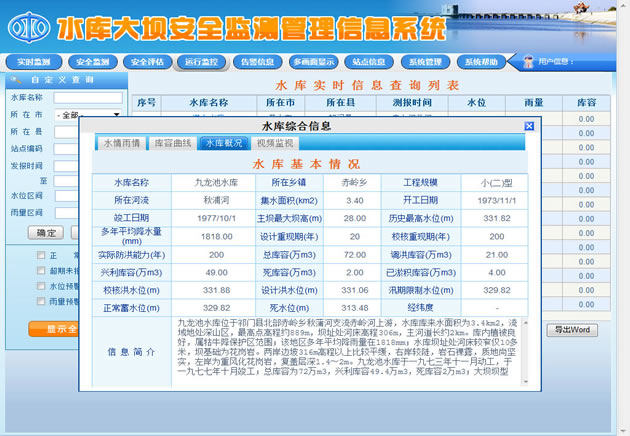Open the 实时监测 navigation item
Screen dimensions: 630x436
[35, 62]
